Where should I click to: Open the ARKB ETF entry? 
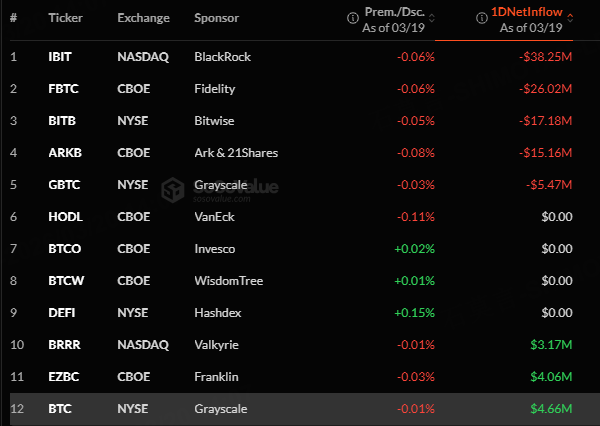click(x=62, y=153)
